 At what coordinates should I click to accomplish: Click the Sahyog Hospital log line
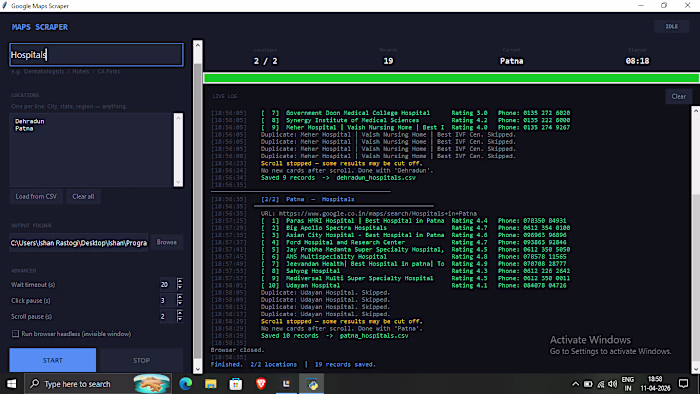(x=415, y=271)
